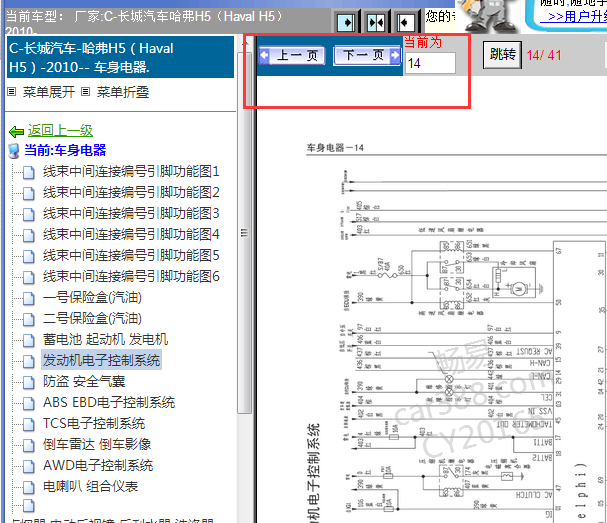Click the 车身电器—14 diagram heading
Screen dimensions: 607x523
pyautogui.click(x=335, y=148)
